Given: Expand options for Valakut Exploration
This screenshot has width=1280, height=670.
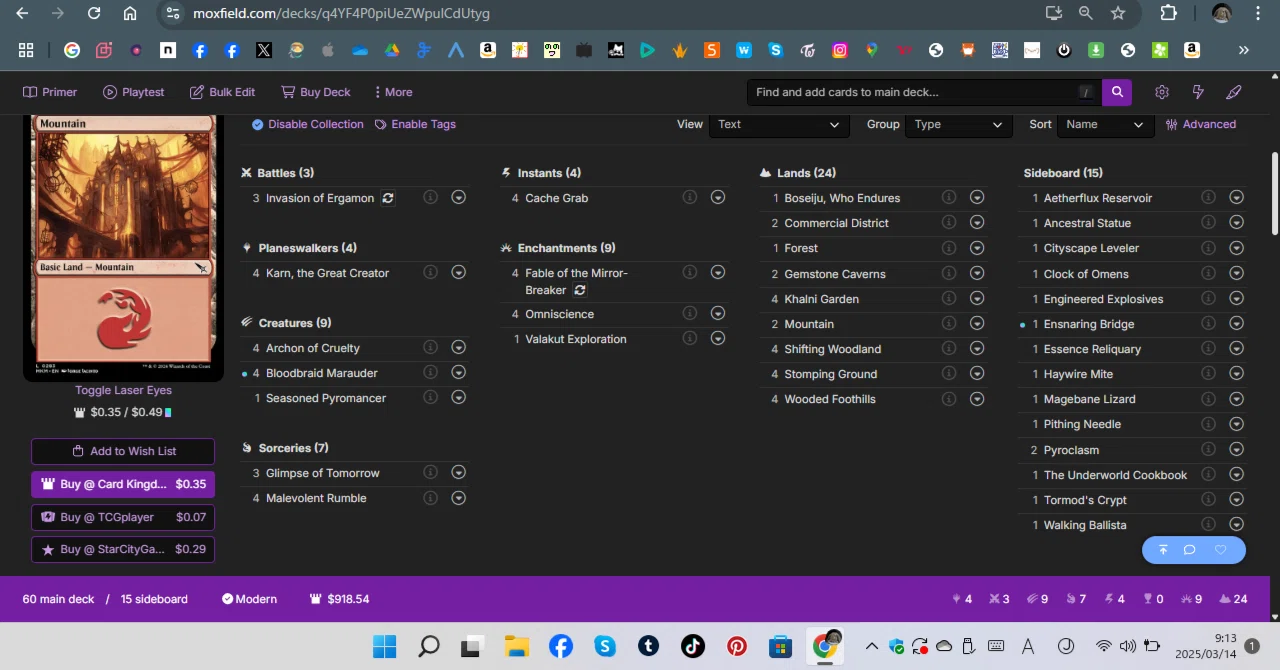Looking at the screenshot, I should coord(717,338).
